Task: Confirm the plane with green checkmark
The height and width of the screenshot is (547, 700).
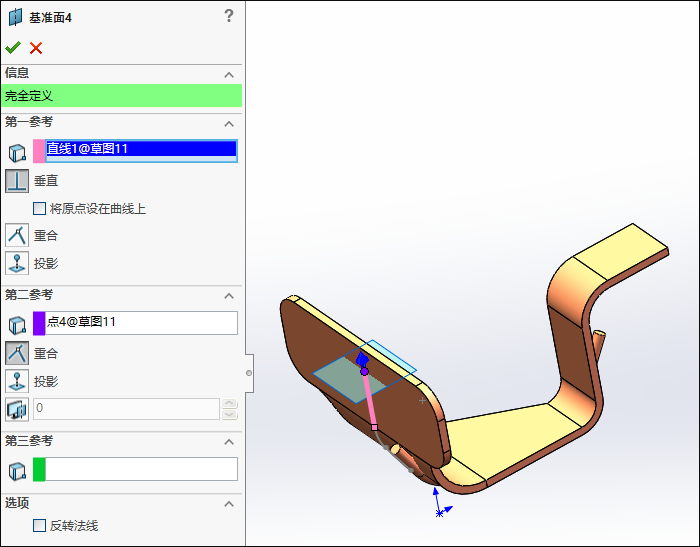Action: coord(13,47)
